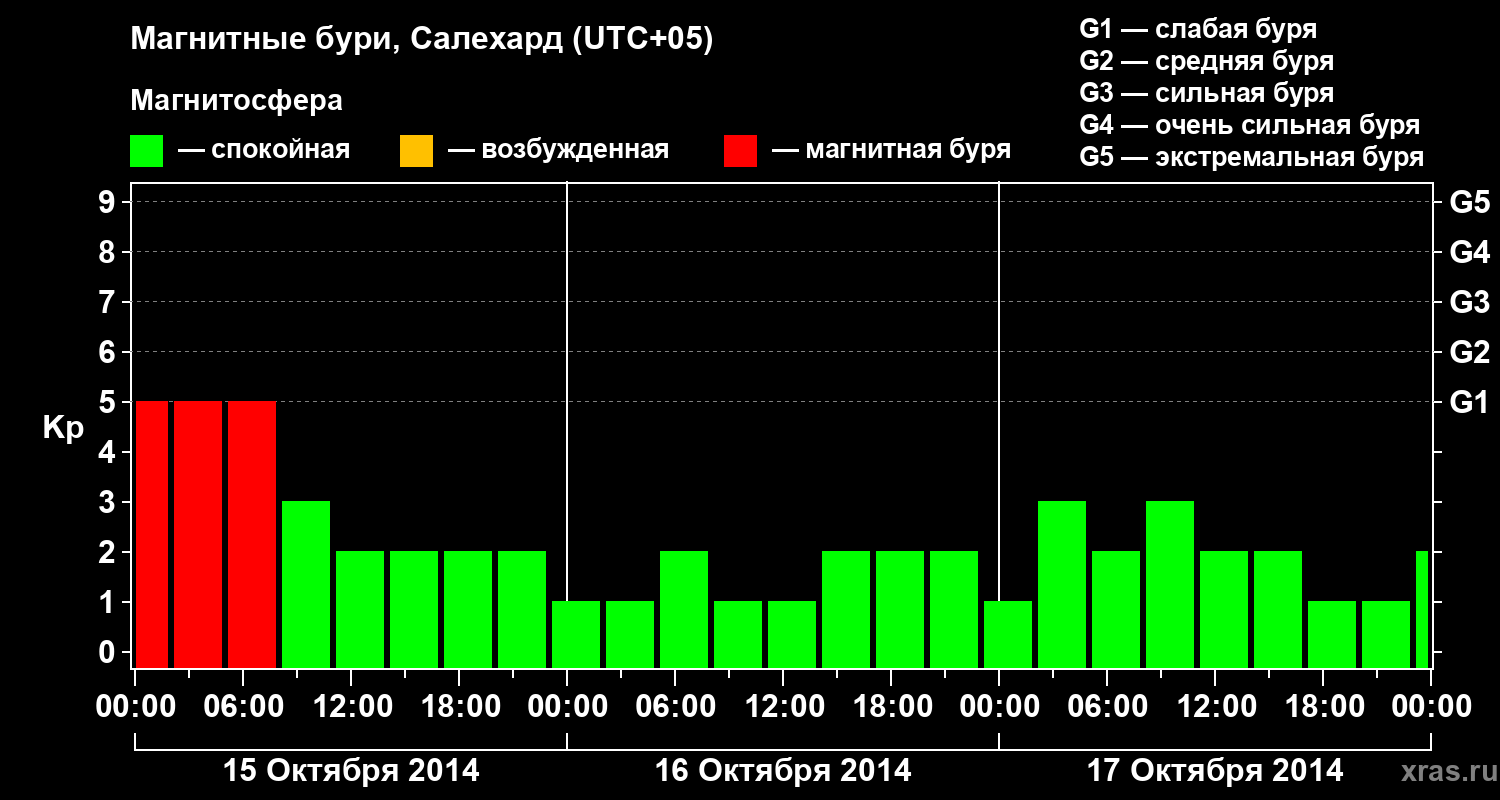
Task: Click the '— магнитная буря' legend label
Action: (891, 151)
